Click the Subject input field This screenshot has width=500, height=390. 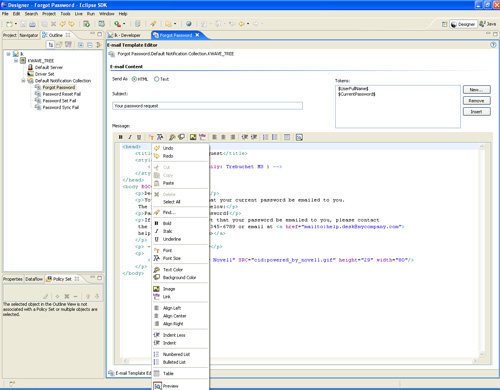[x=207, y=106]
